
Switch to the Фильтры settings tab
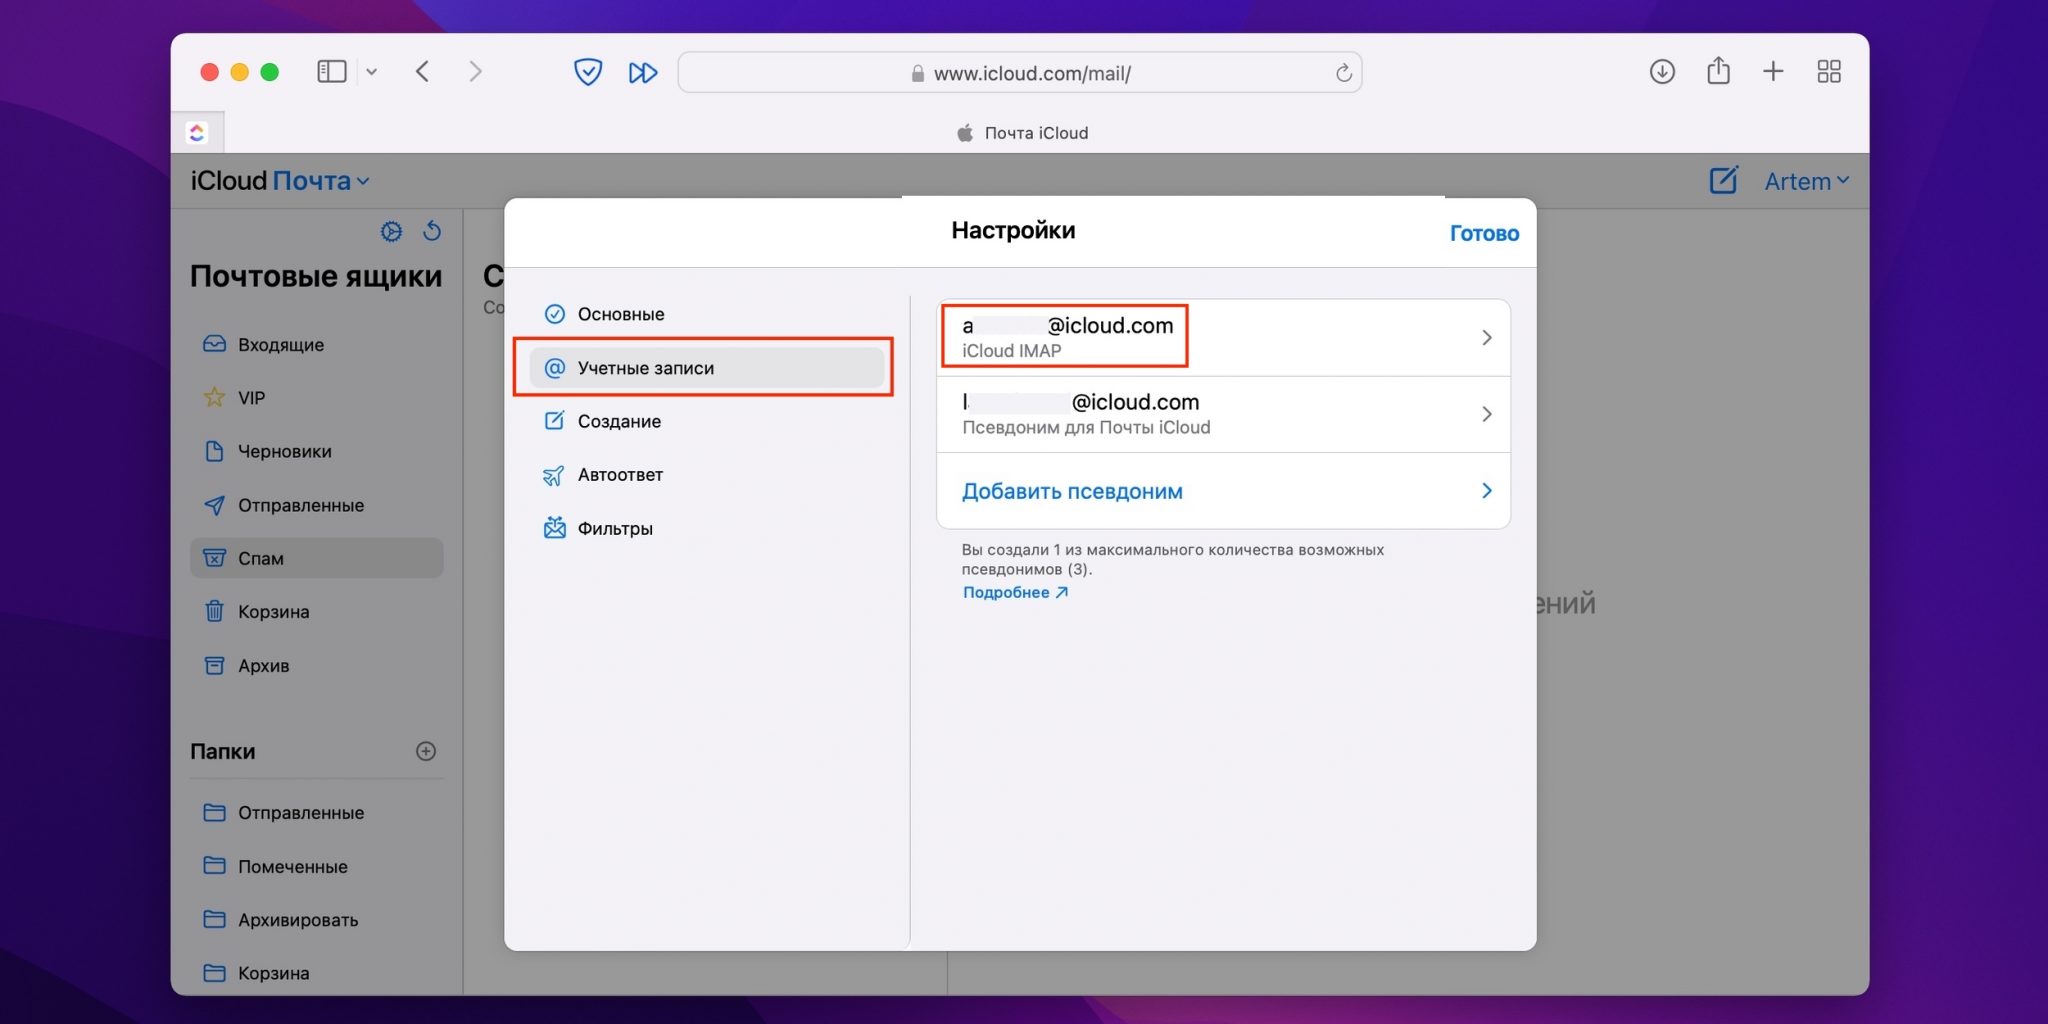click(707, 528)
